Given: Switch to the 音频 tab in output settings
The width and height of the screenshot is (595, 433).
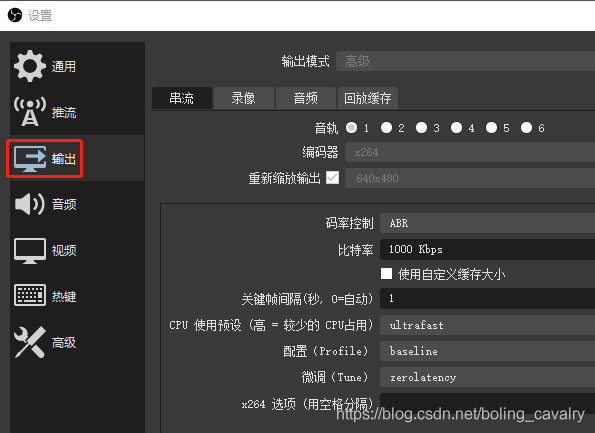Looking at the screenshot, I should [306, 98].
